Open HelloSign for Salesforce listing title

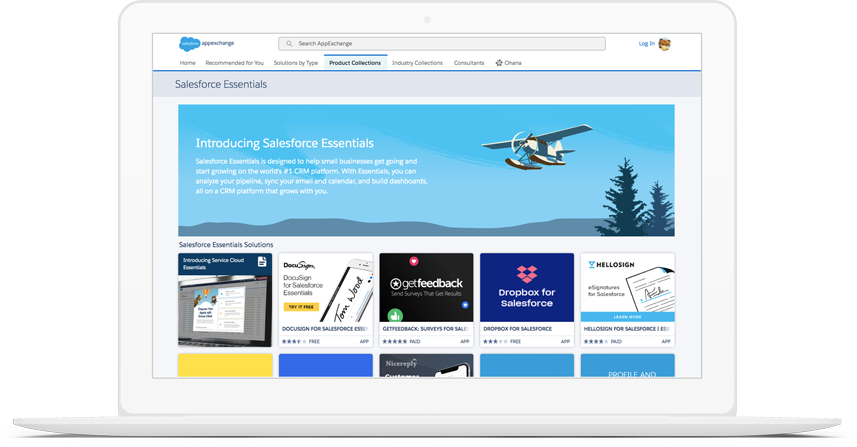click(x=626, y=329)
